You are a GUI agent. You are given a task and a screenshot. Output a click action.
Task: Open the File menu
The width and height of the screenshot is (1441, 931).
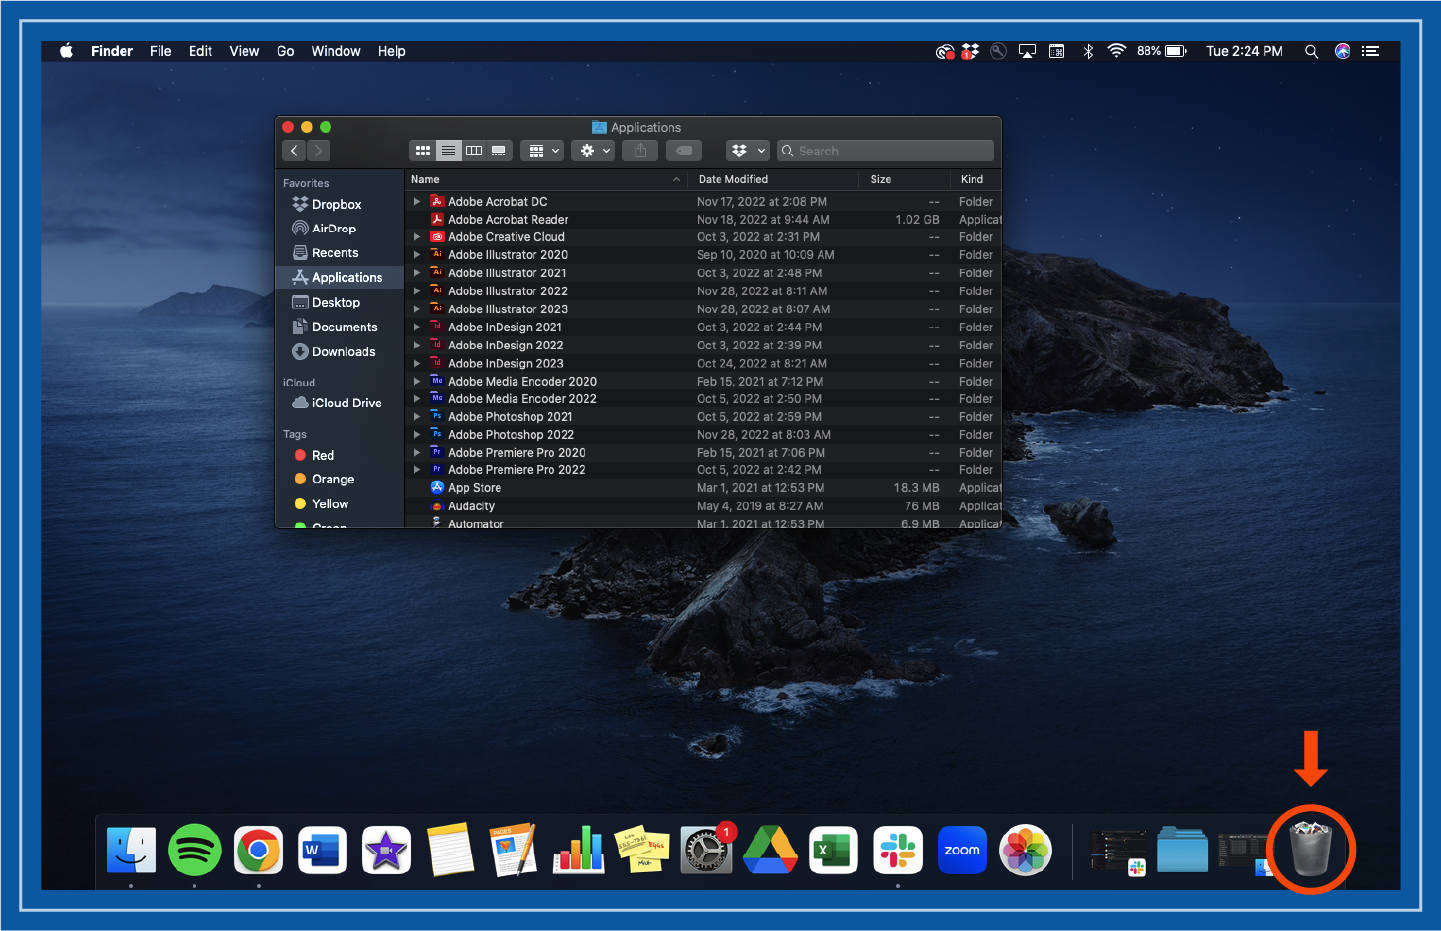coord(161,51)
